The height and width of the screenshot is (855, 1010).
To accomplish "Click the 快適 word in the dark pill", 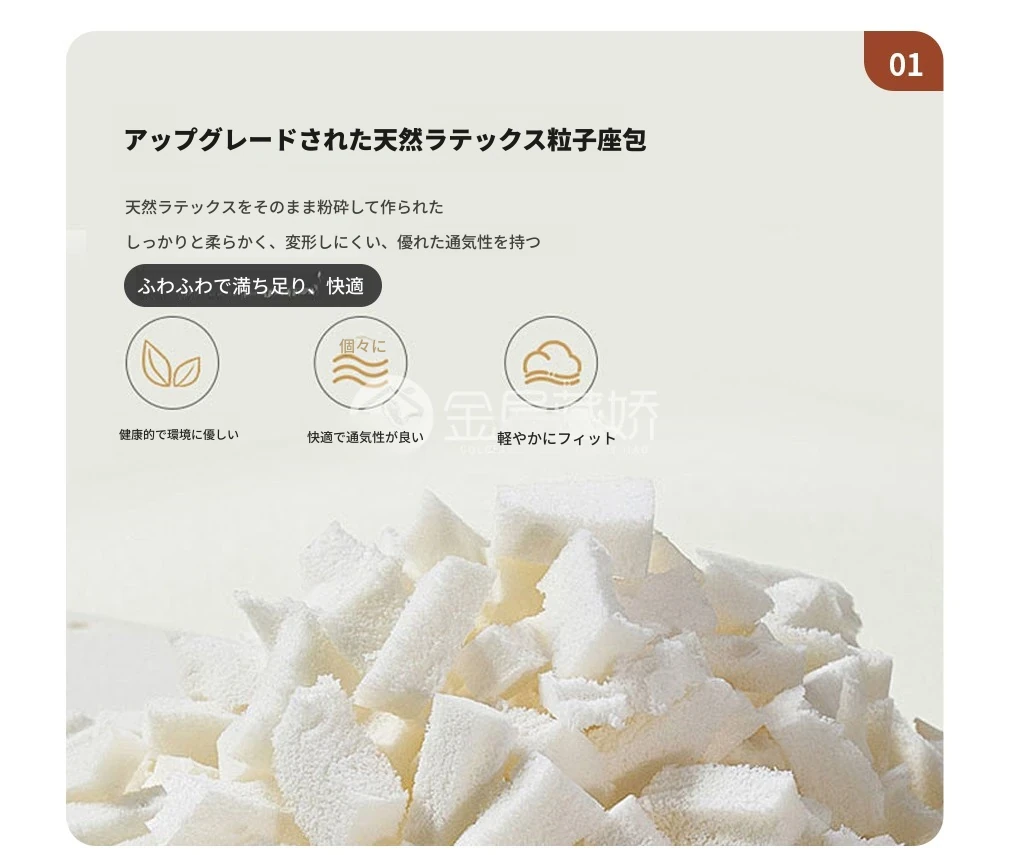I will pos(345,285).
